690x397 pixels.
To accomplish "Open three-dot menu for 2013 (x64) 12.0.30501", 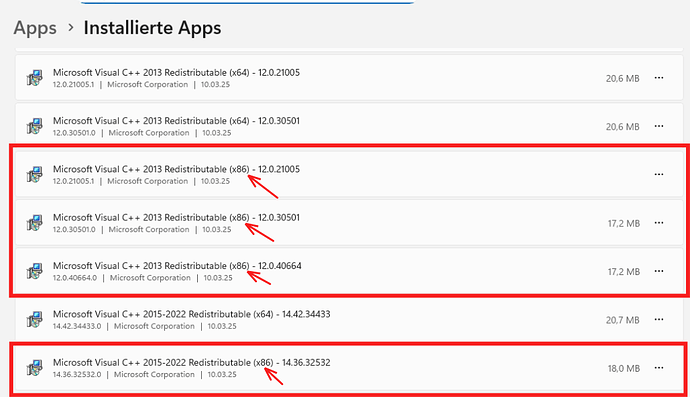I will click(x=659, y=126).
